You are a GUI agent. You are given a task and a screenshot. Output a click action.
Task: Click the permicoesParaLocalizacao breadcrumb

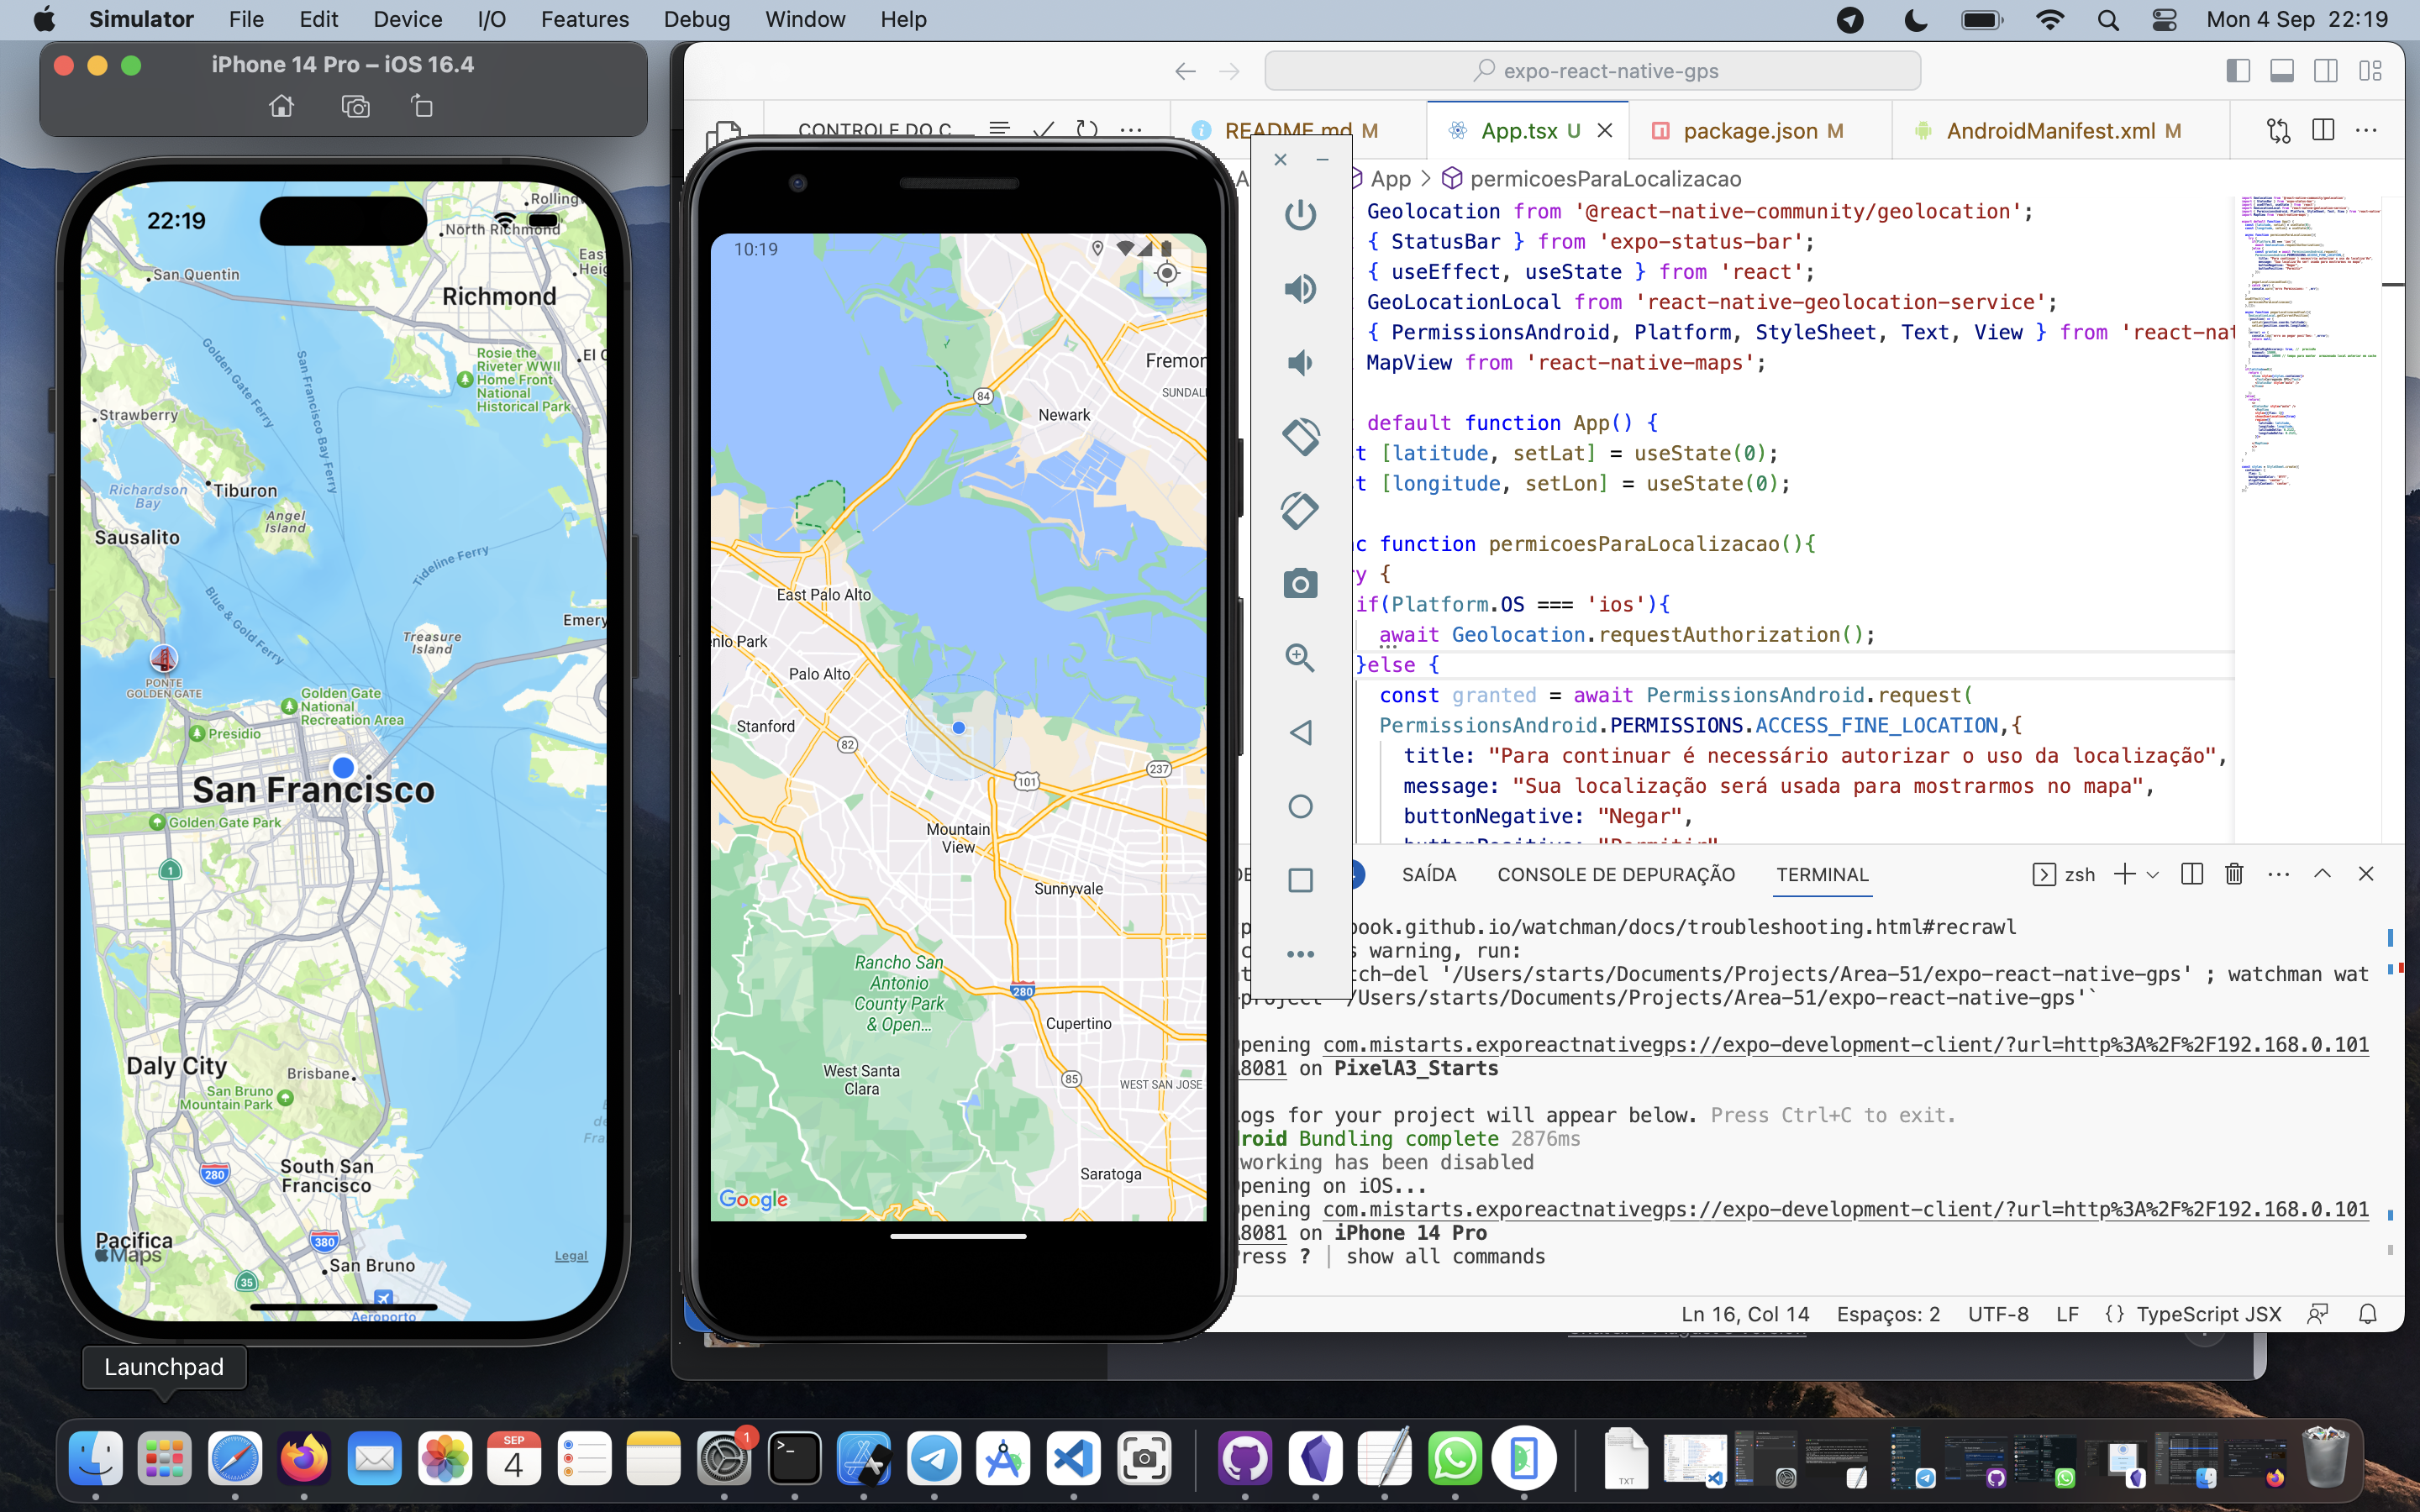[1604, 179]
